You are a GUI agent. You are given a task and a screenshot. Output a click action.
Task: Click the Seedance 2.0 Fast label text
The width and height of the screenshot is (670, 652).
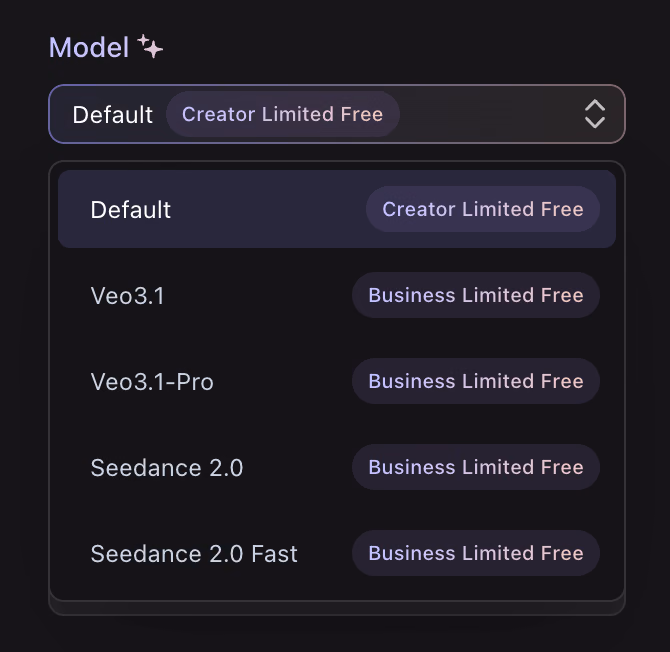pos(194,554)
